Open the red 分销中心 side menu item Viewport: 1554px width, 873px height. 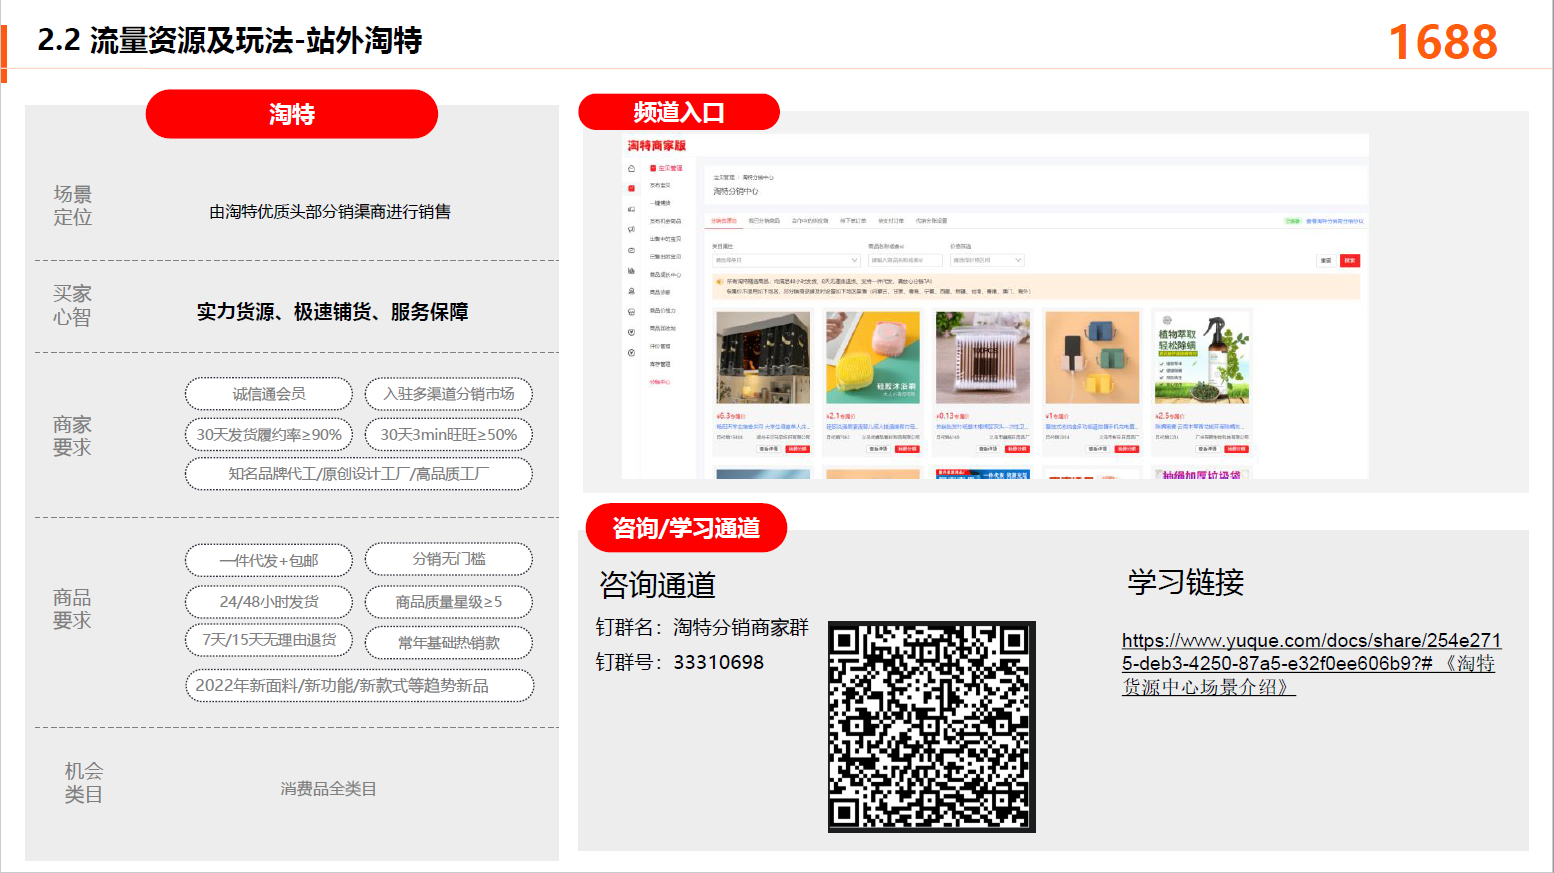(660, 382)
